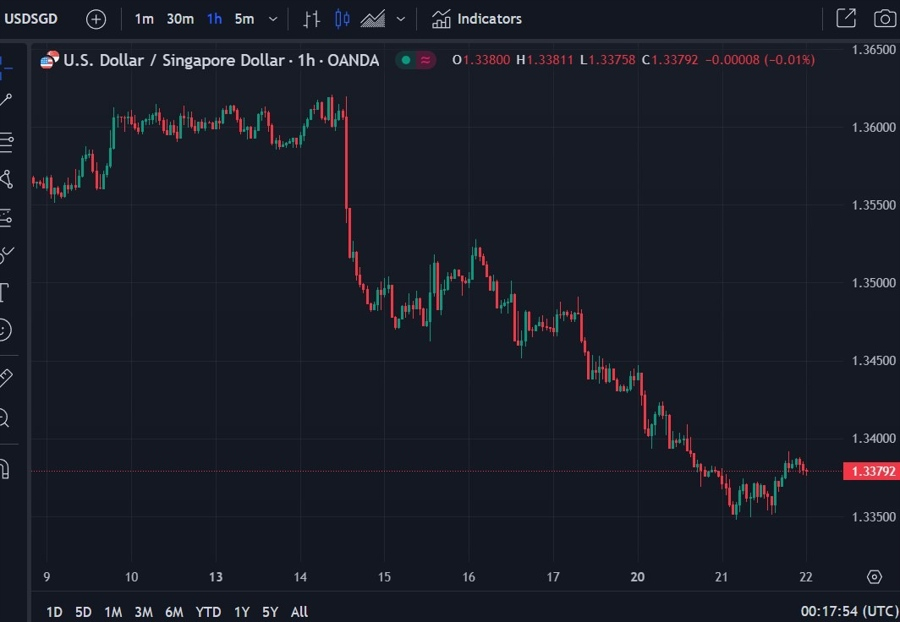Select the Area chart style icon
This screenshot has width=900, height=622.
click(373, 19)
